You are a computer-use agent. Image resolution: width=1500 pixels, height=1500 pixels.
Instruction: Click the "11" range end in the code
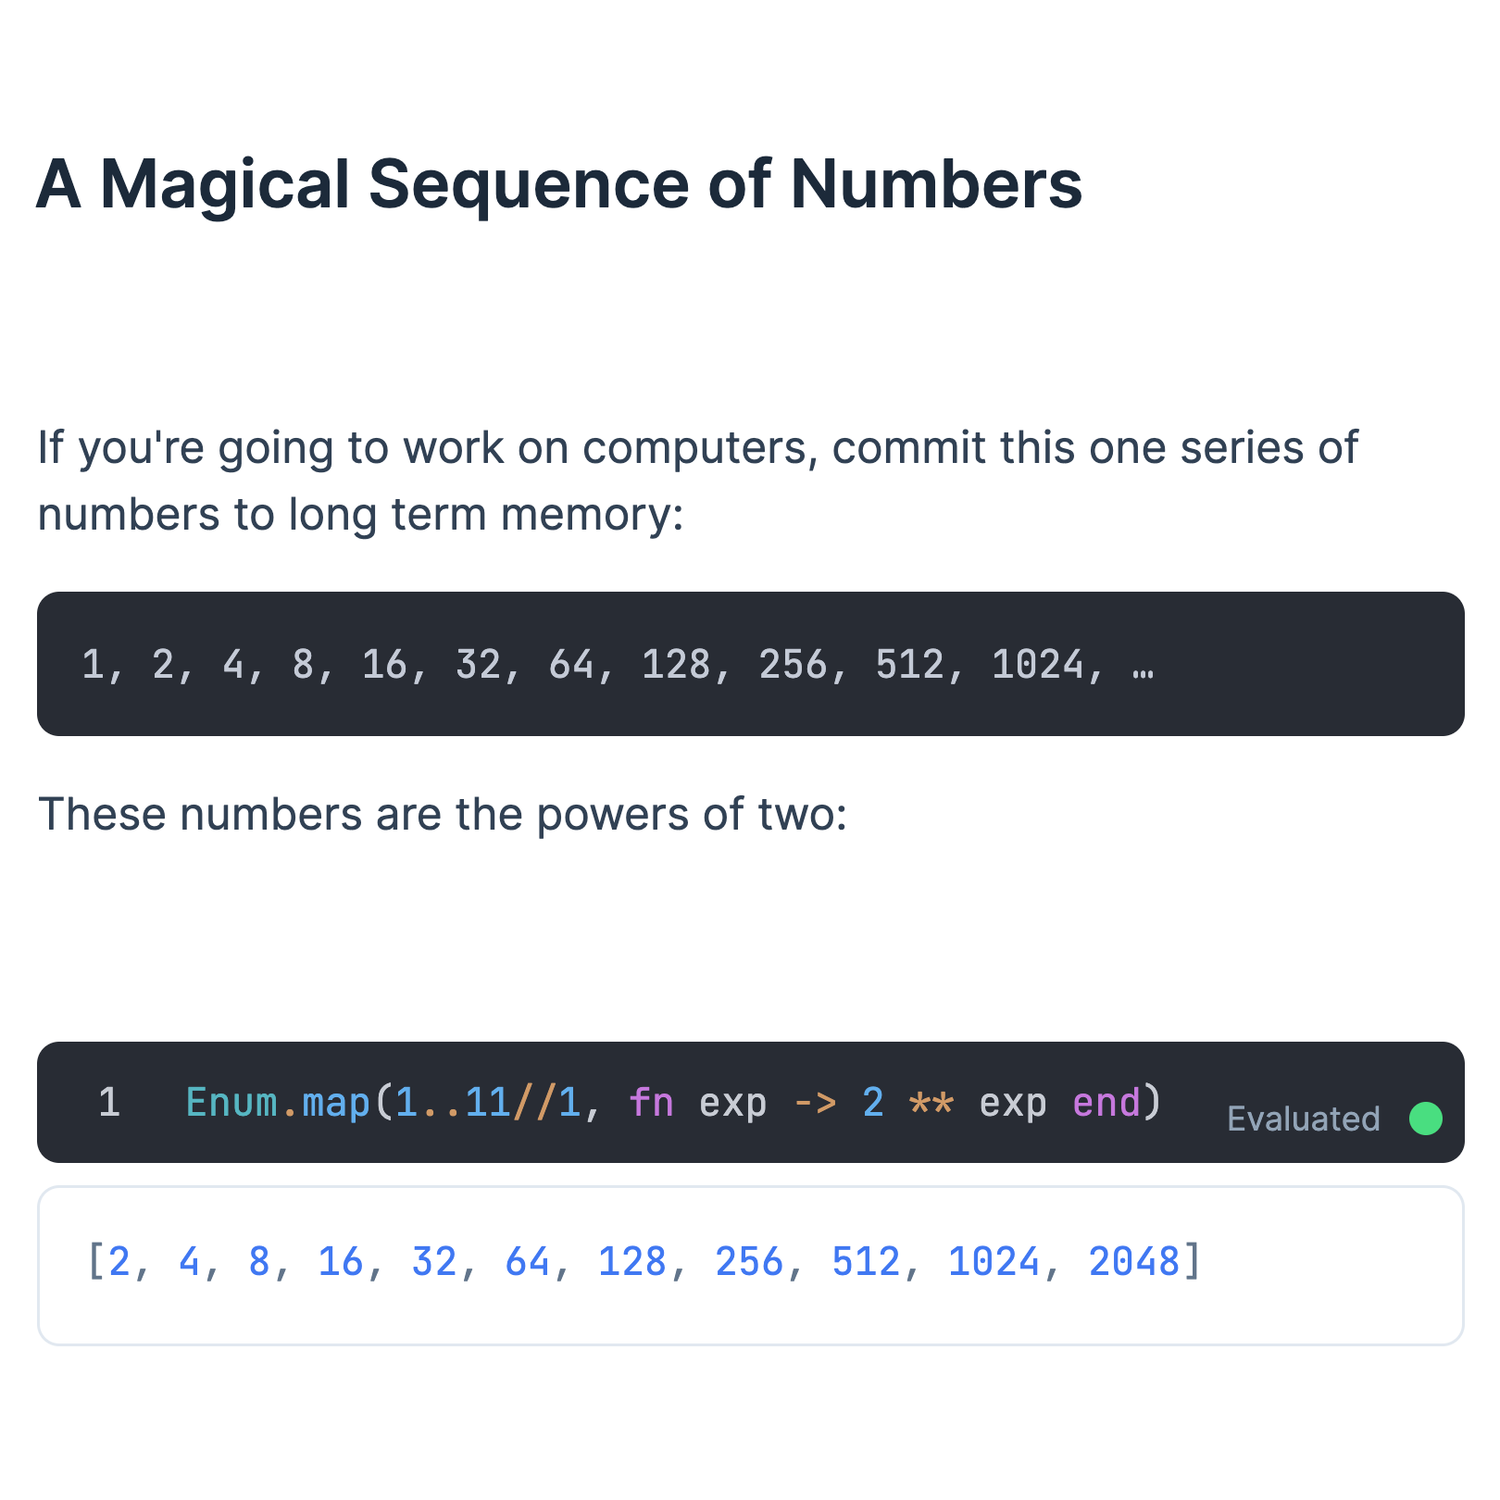click(x=488, y=1103)
